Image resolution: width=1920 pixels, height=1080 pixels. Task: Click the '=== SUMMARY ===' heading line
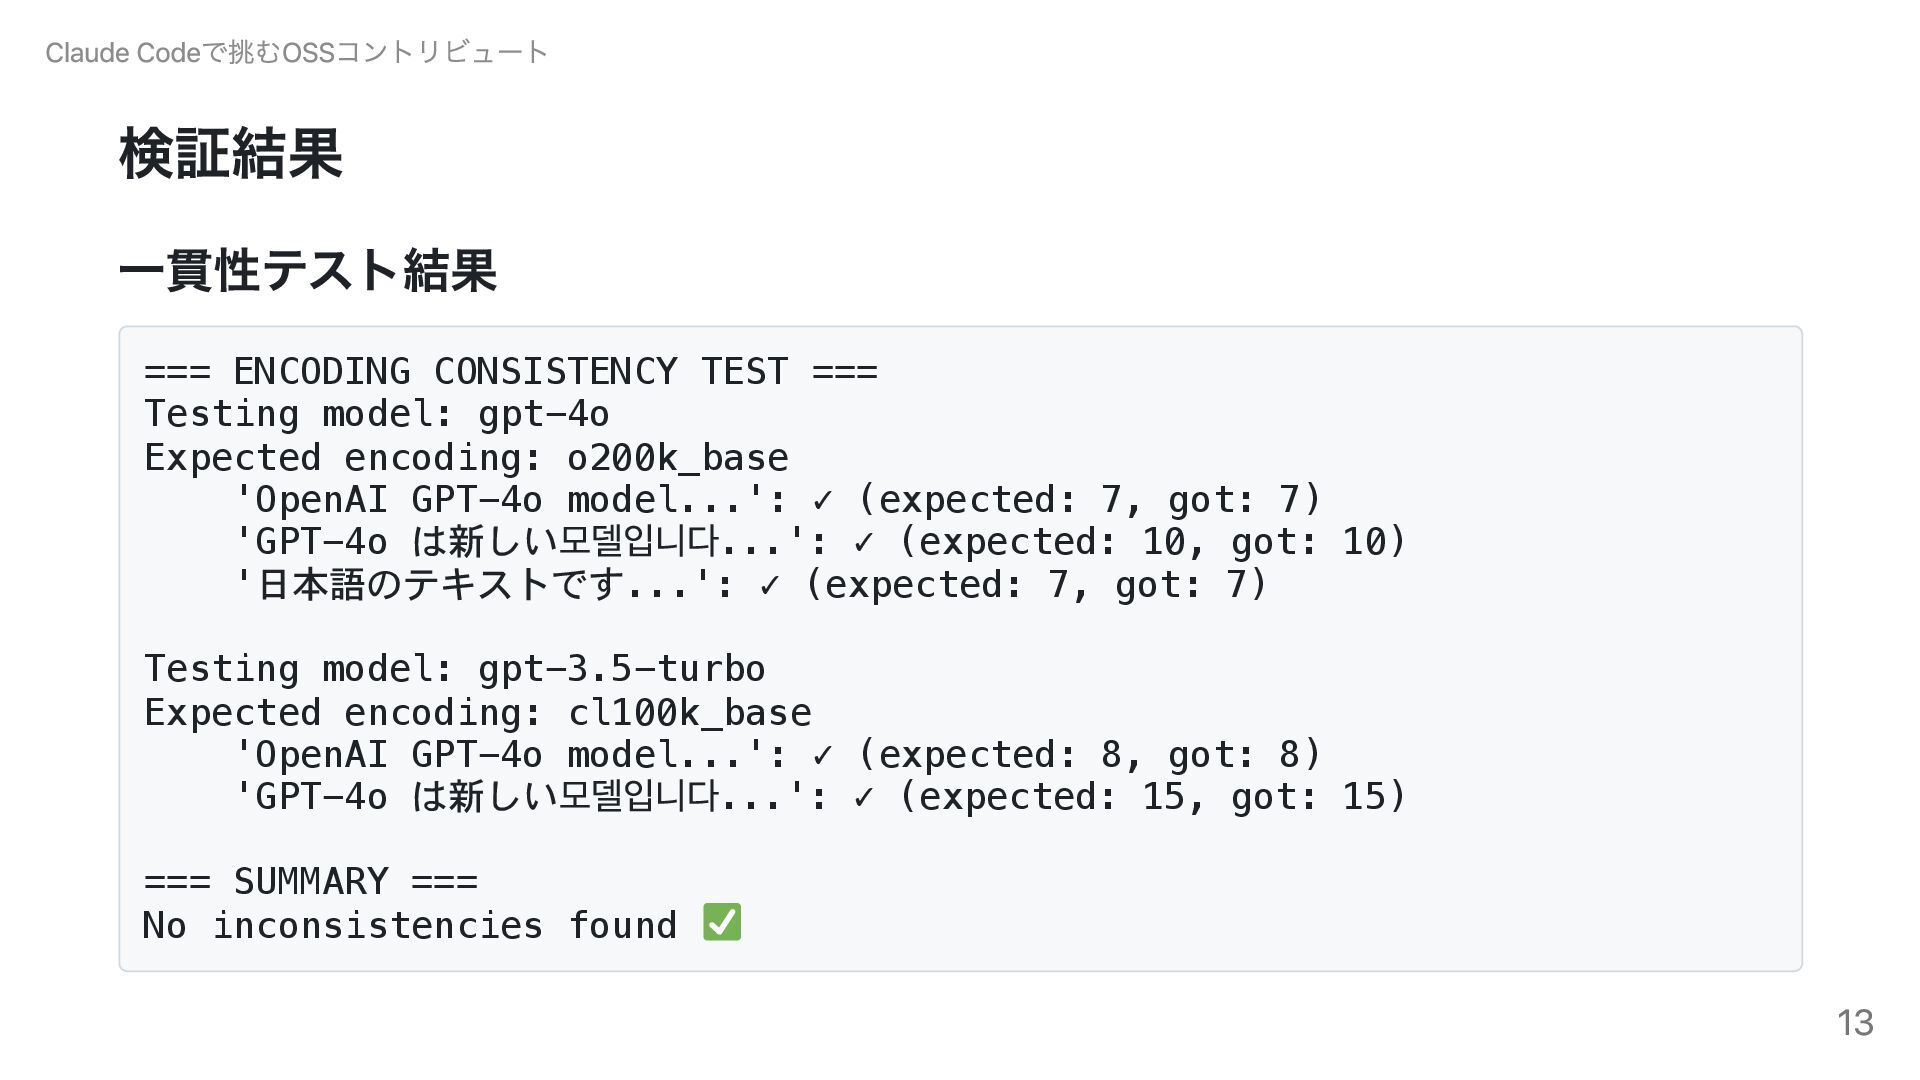click(x=311, y=882)
